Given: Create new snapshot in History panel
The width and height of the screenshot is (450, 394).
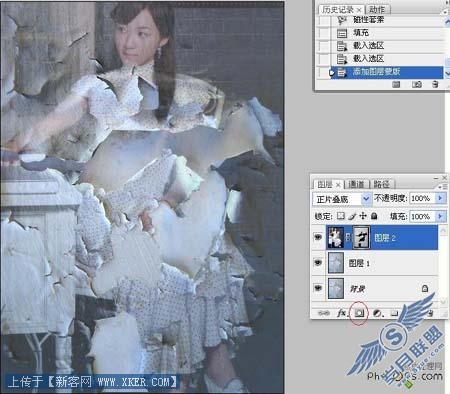Looking at the screenshot, I should pyautogui.click(x=417, y=84).
